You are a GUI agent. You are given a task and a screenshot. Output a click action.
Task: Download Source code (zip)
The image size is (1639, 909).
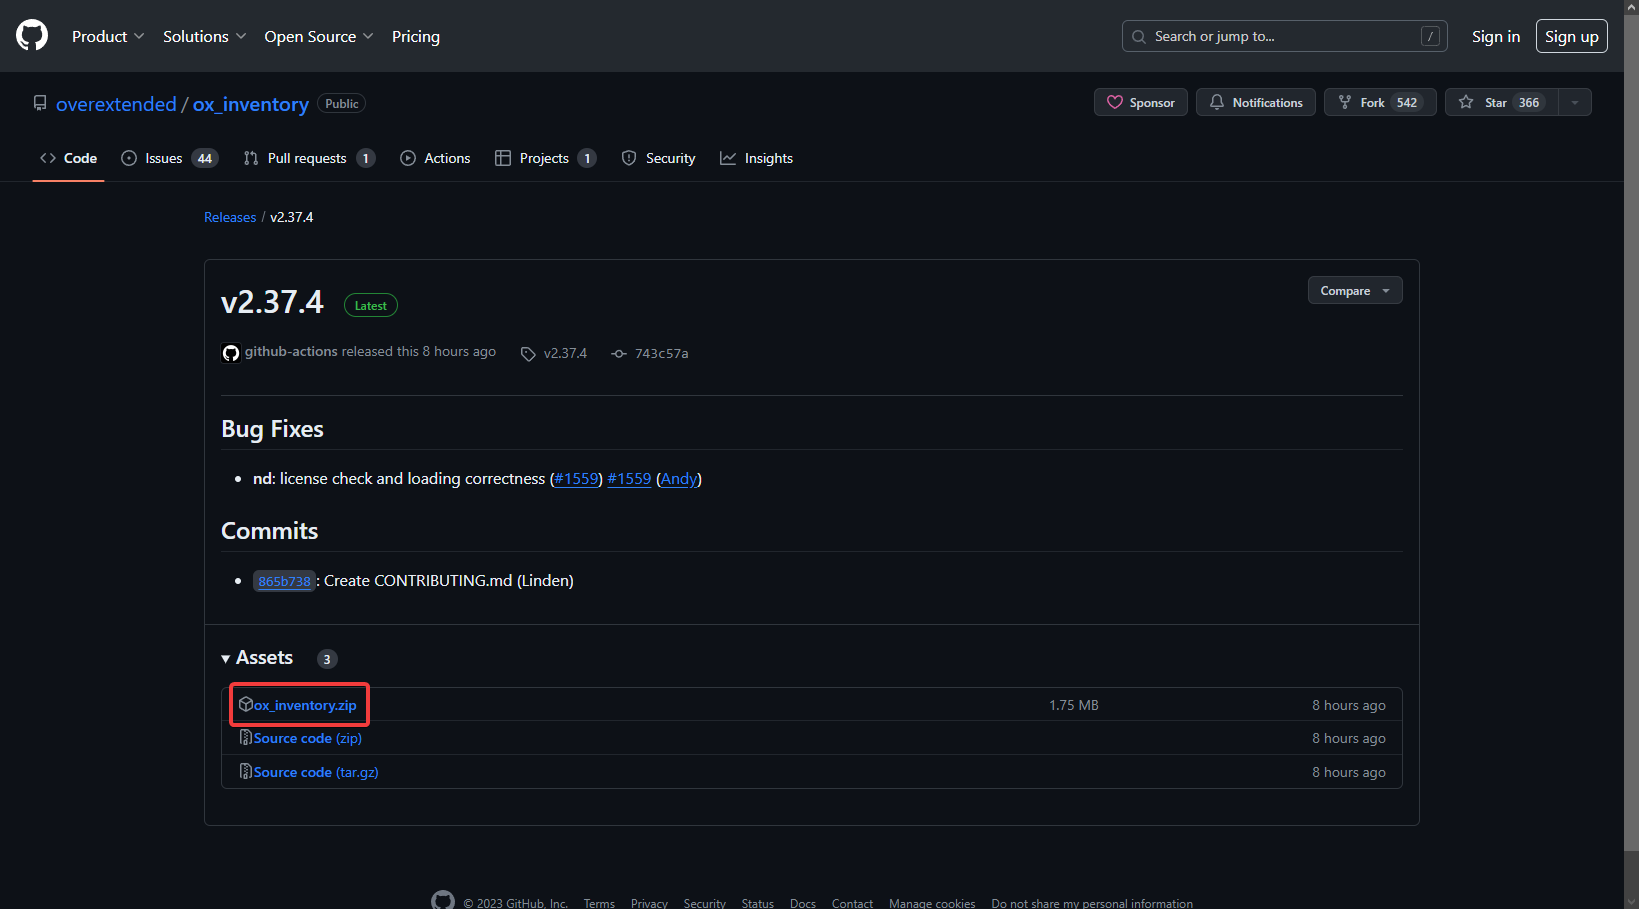[308, 738]
